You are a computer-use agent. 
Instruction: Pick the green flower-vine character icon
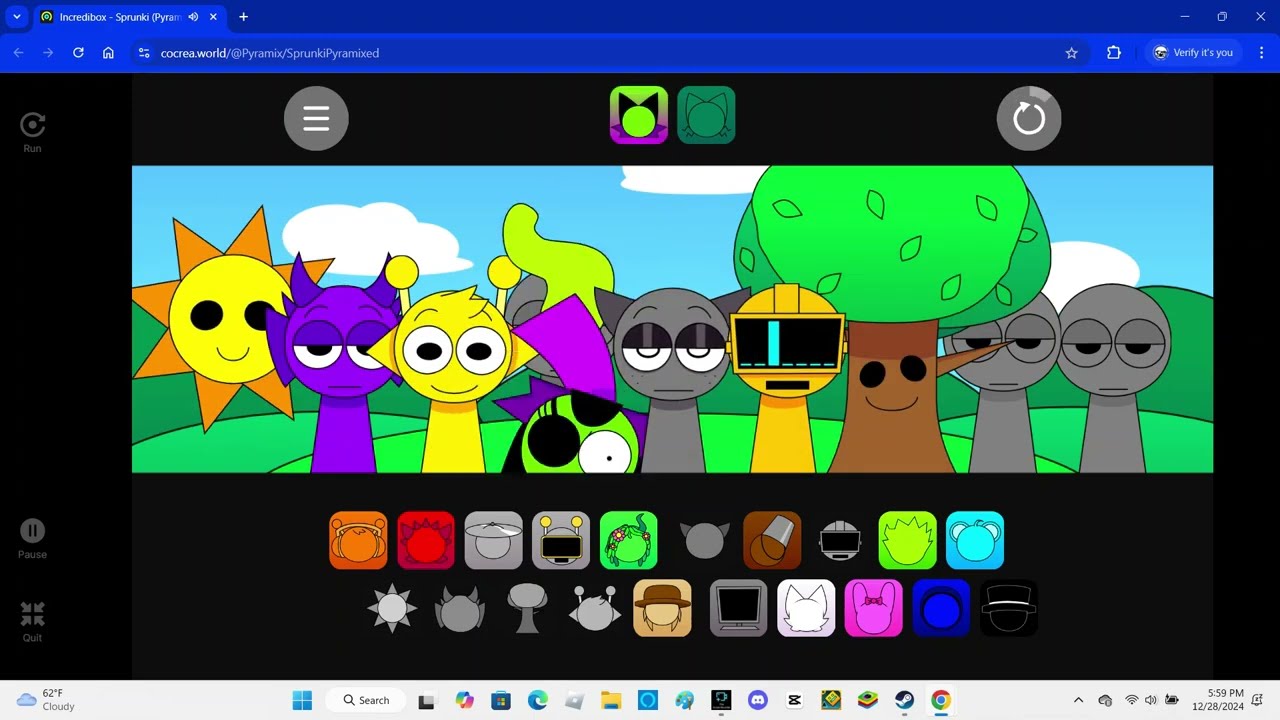629,540
